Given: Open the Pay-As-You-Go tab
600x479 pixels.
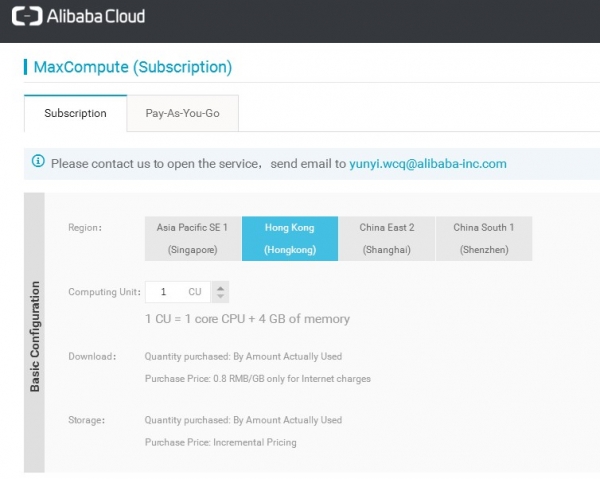Looking at the screenshot, I should coord(183,113).
